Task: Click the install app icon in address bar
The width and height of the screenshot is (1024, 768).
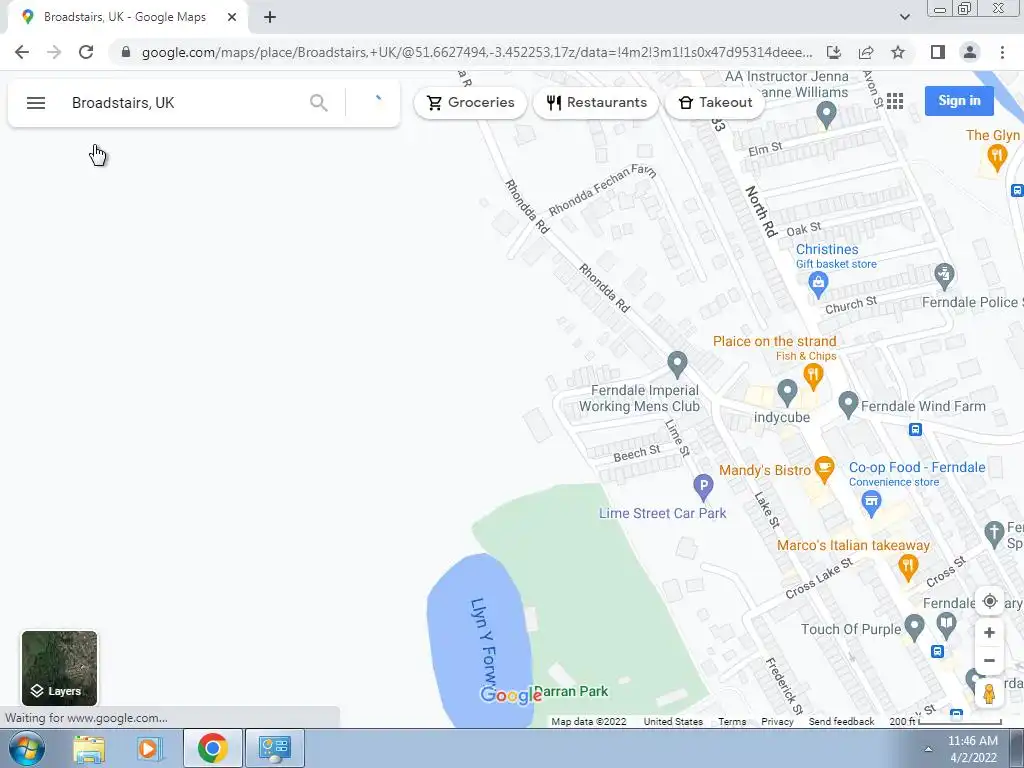Action: click(x=834, y=52)
